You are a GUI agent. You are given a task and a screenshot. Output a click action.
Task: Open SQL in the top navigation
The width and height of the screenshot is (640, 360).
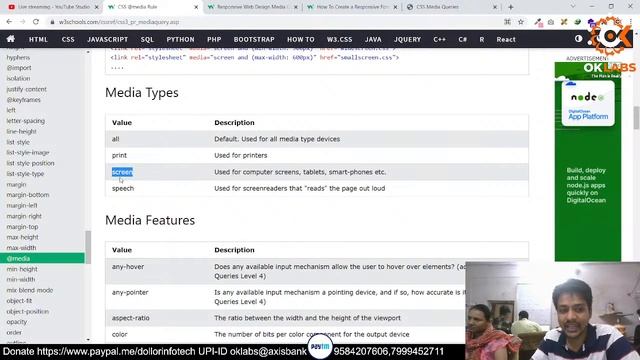147,39
